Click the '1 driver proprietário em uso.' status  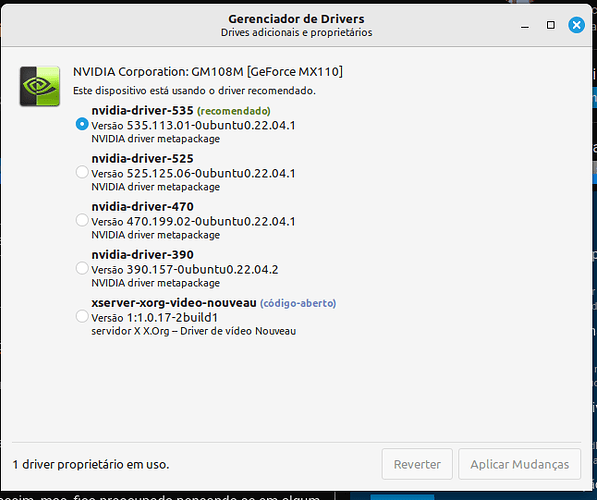tap(91, 465)
